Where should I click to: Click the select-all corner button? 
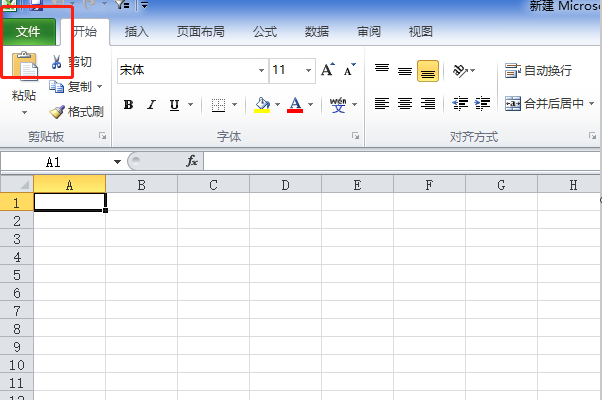[17, 184]
